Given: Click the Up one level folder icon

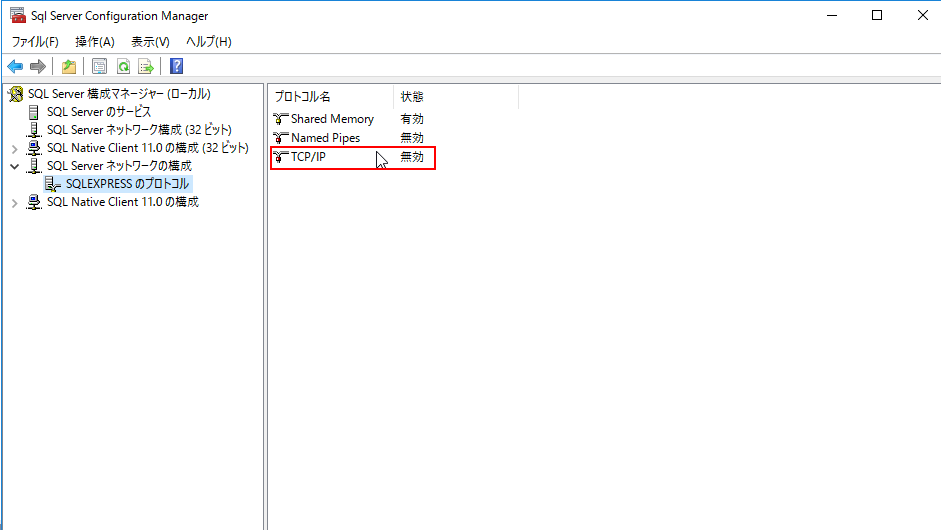Looking at the screenshot, I should 68,67.
